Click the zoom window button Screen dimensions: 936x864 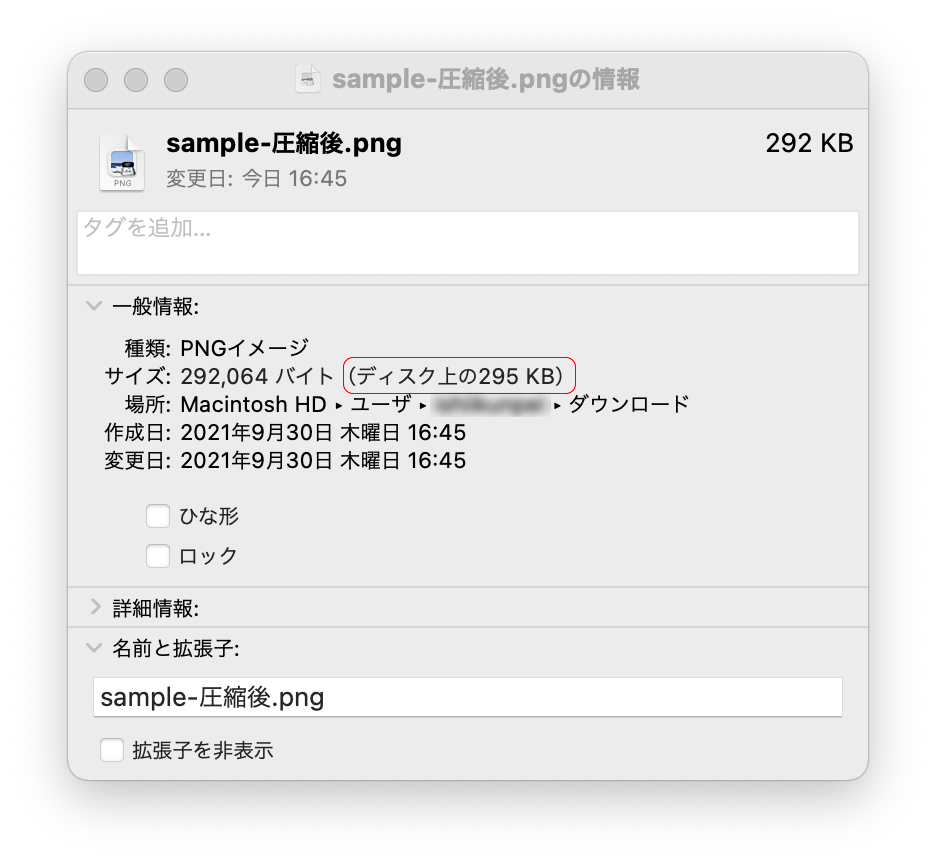176,80
